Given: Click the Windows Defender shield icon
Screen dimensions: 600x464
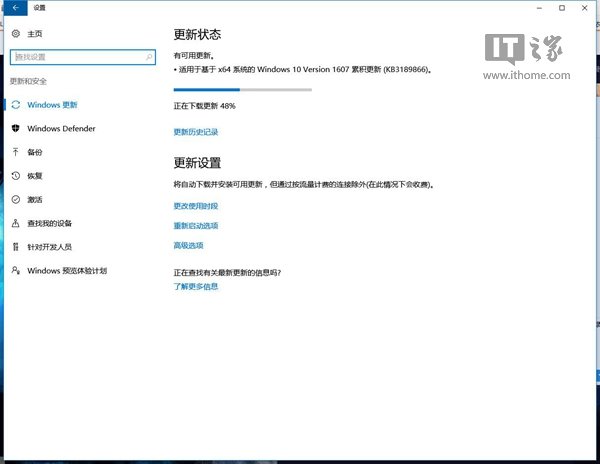Looking at the screenshot, I should (15, 129).
